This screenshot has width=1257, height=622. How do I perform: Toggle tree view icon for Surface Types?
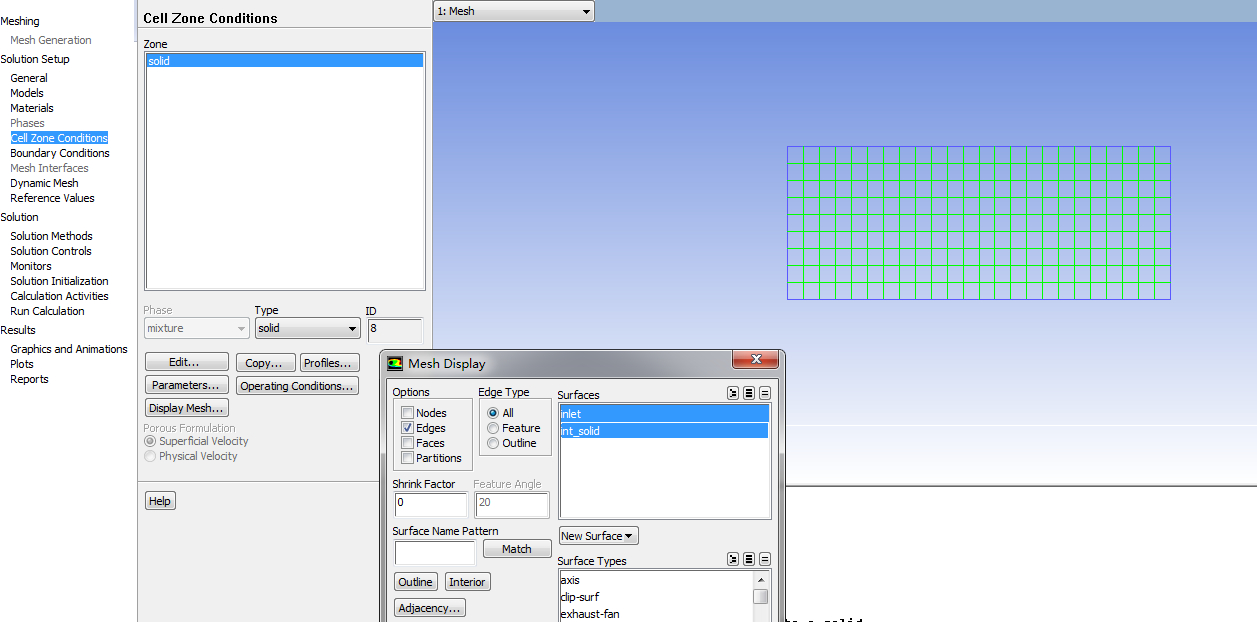pos(733,559)
